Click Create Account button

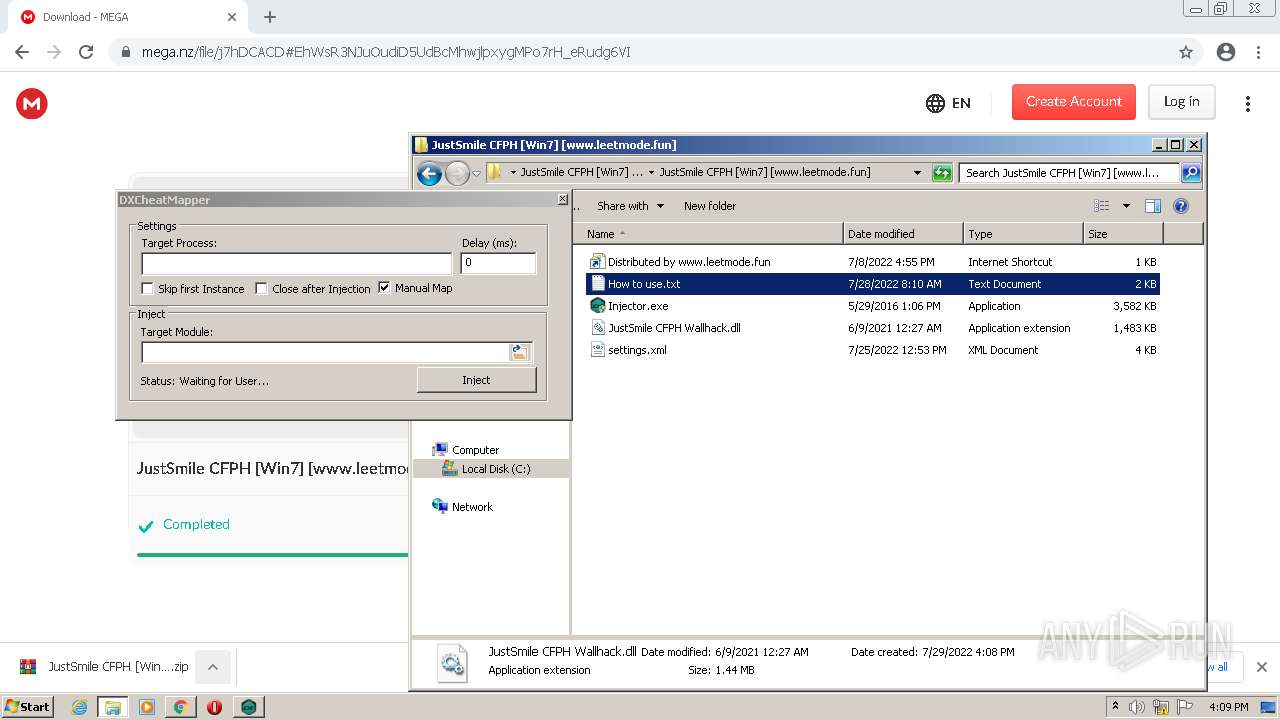point(1074,102)
